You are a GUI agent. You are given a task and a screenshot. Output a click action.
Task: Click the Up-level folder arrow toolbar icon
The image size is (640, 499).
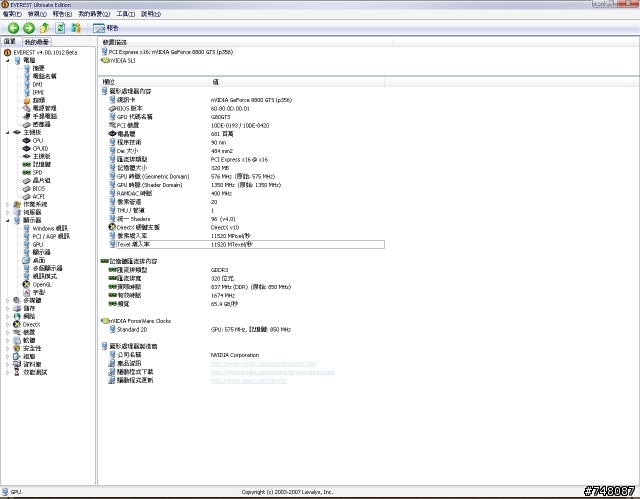tap(44, 28)
